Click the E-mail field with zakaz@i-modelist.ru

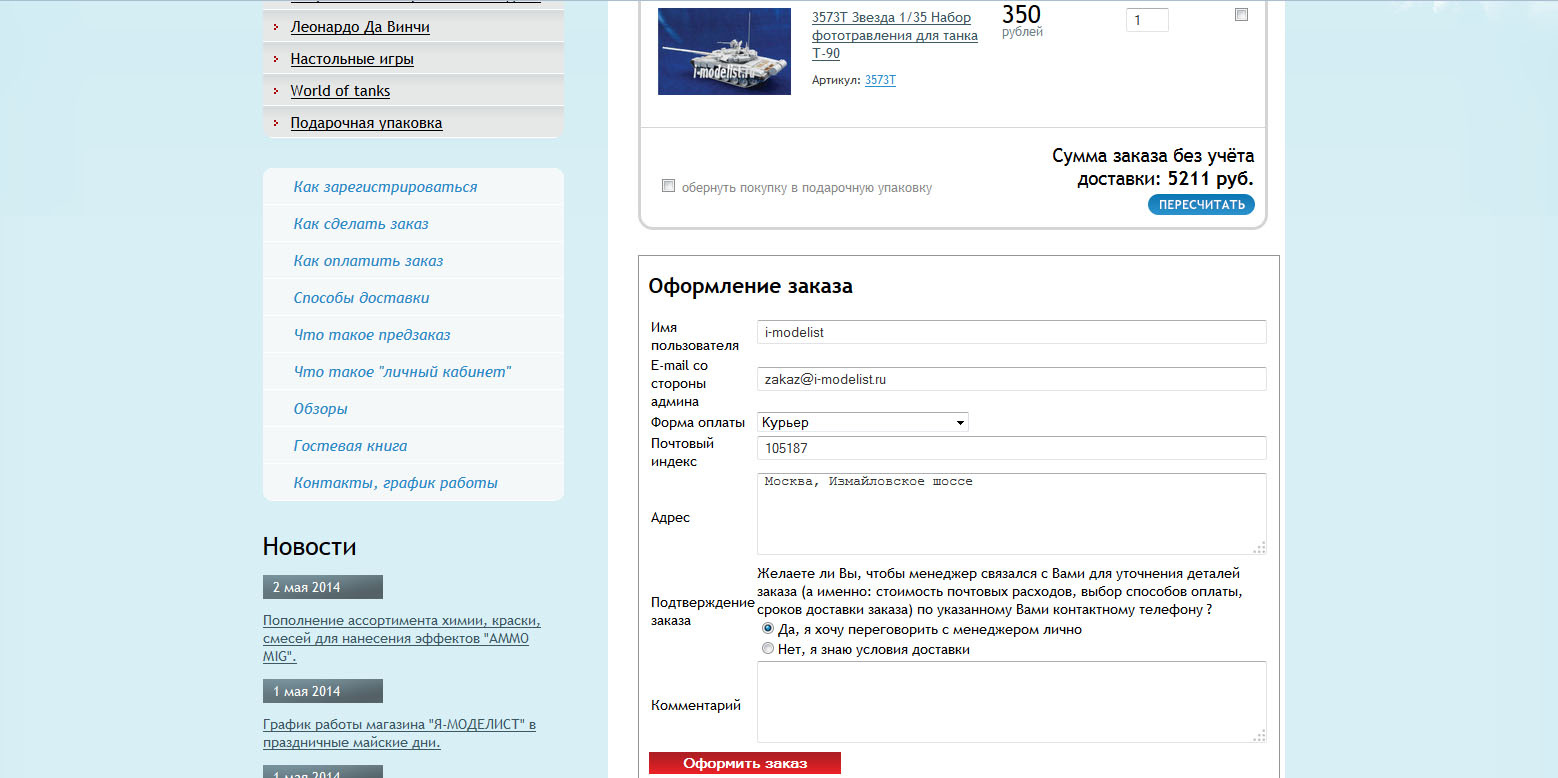[1011, 379]
